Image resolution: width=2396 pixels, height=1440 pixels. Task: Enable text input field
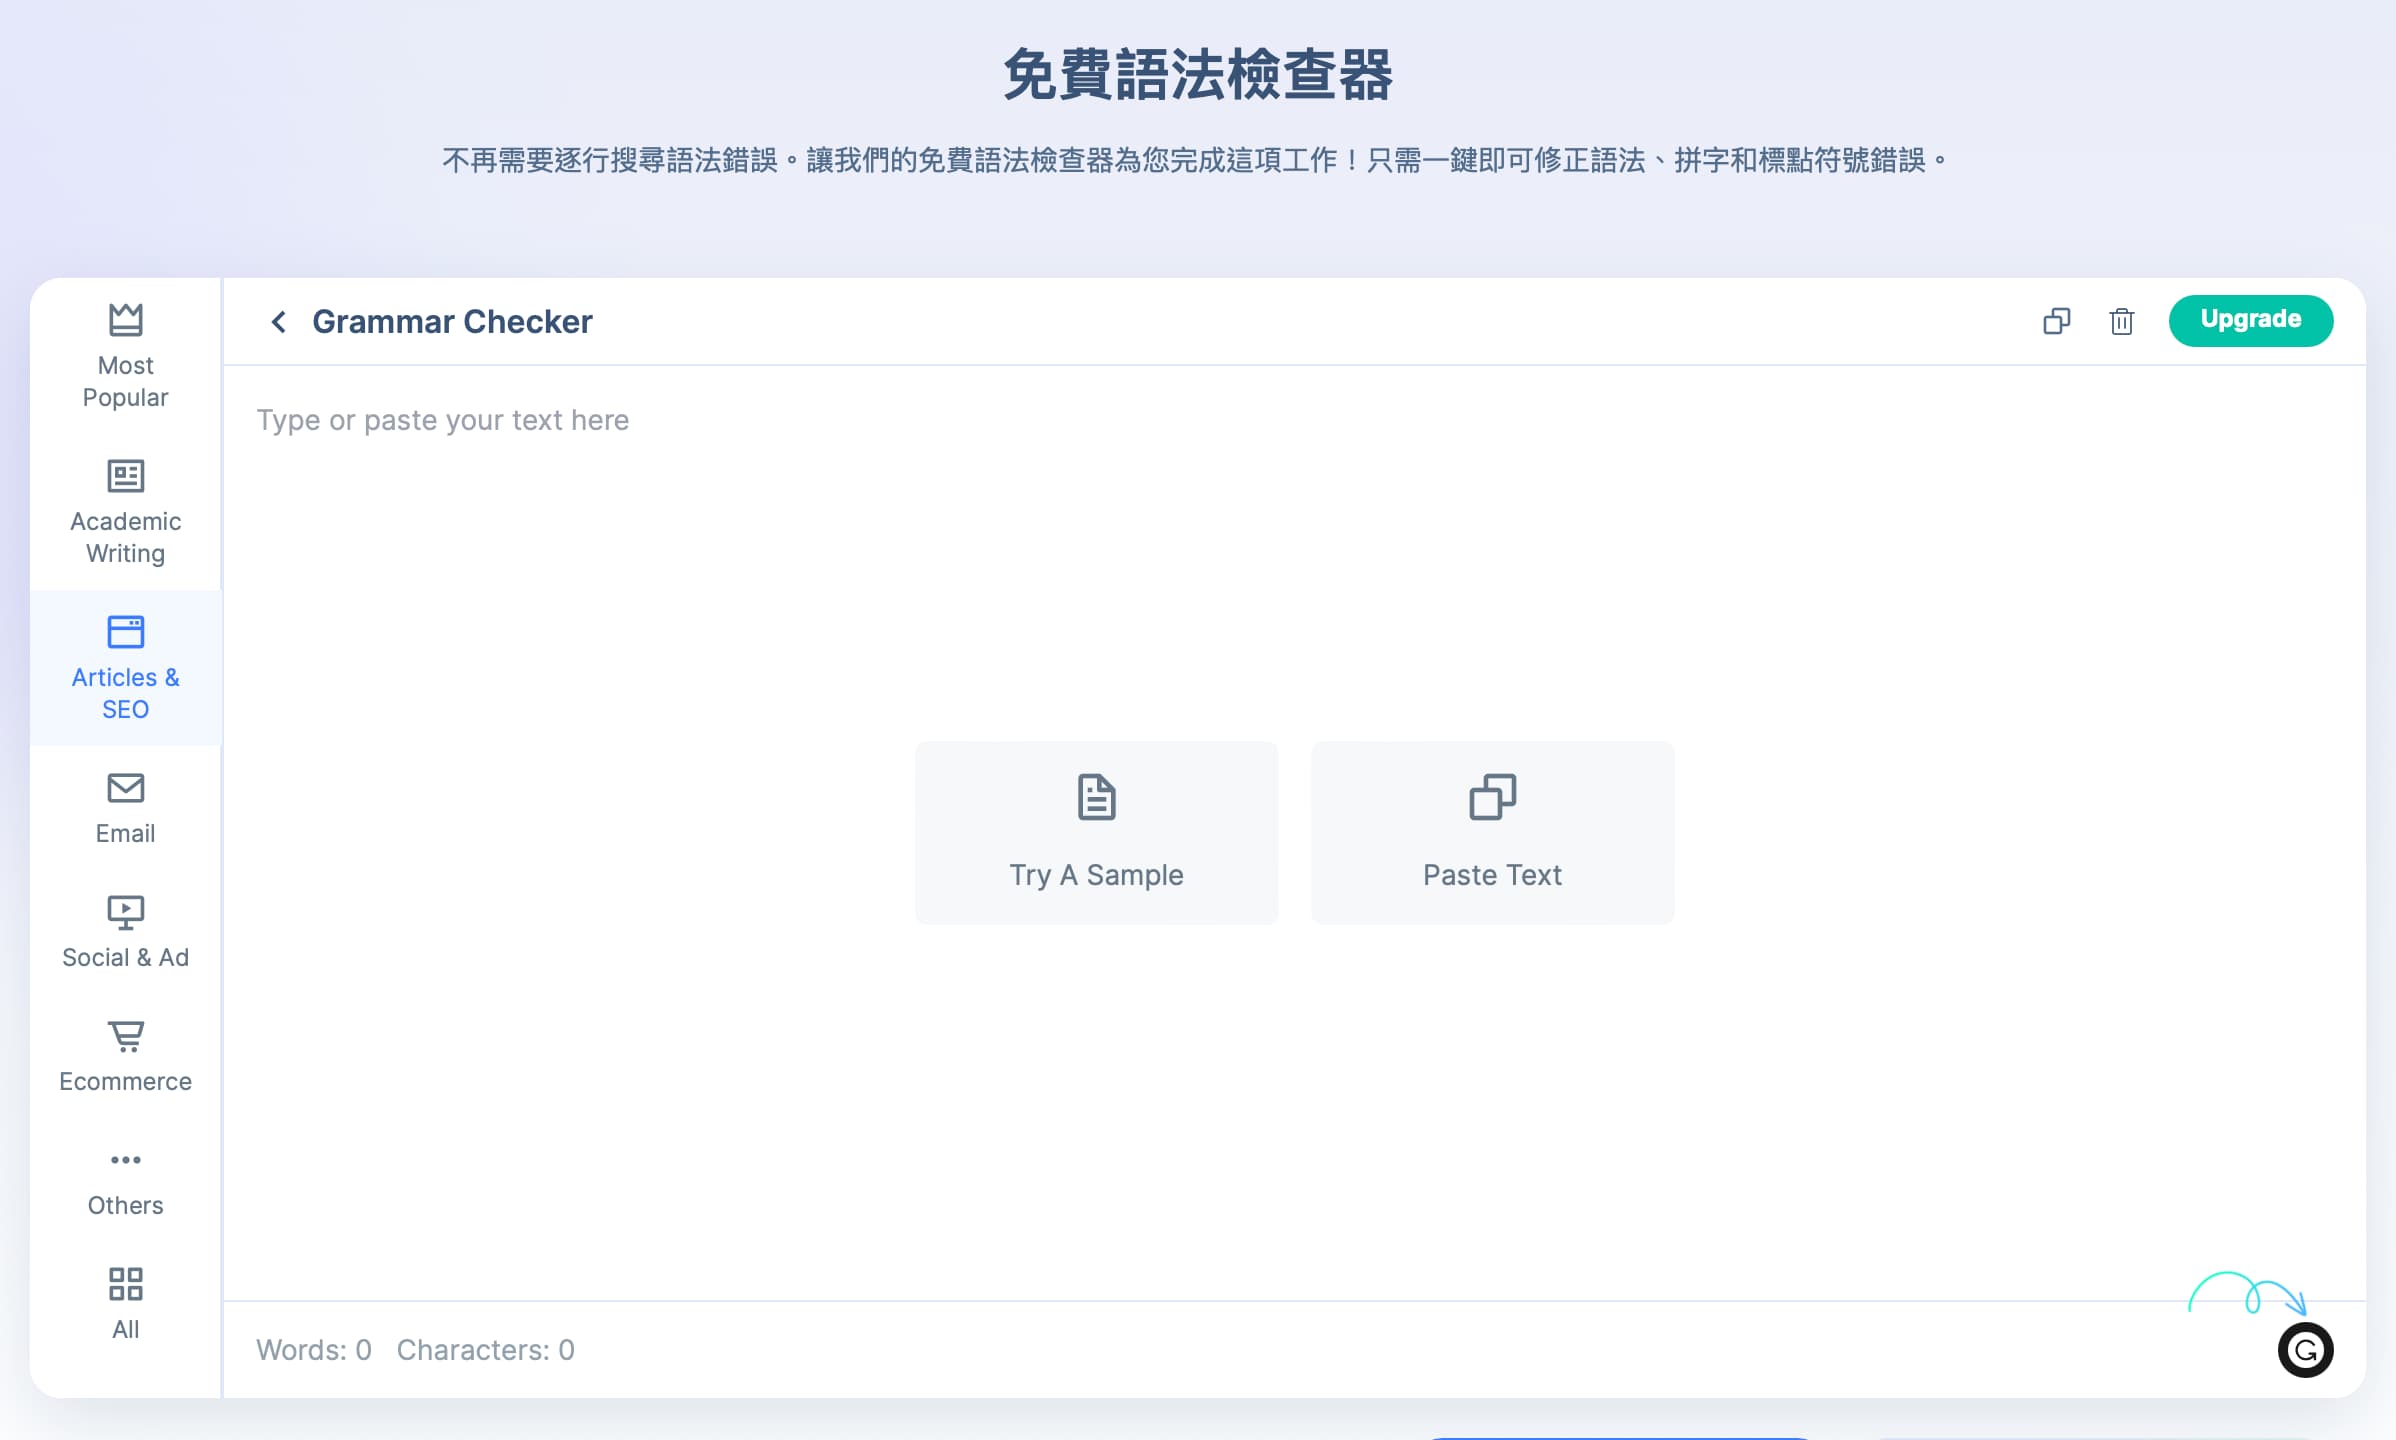tap(442, 420)
